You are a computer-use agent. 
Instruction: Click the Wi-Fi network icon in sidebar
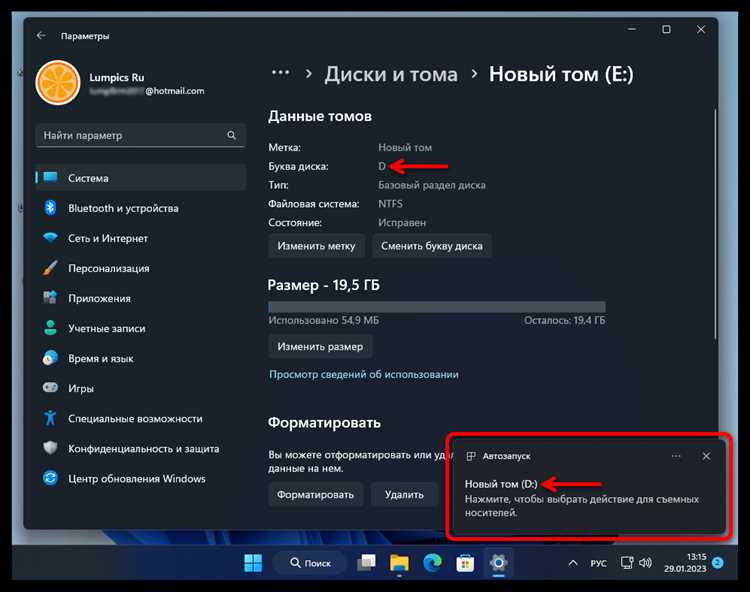(50, 238)
